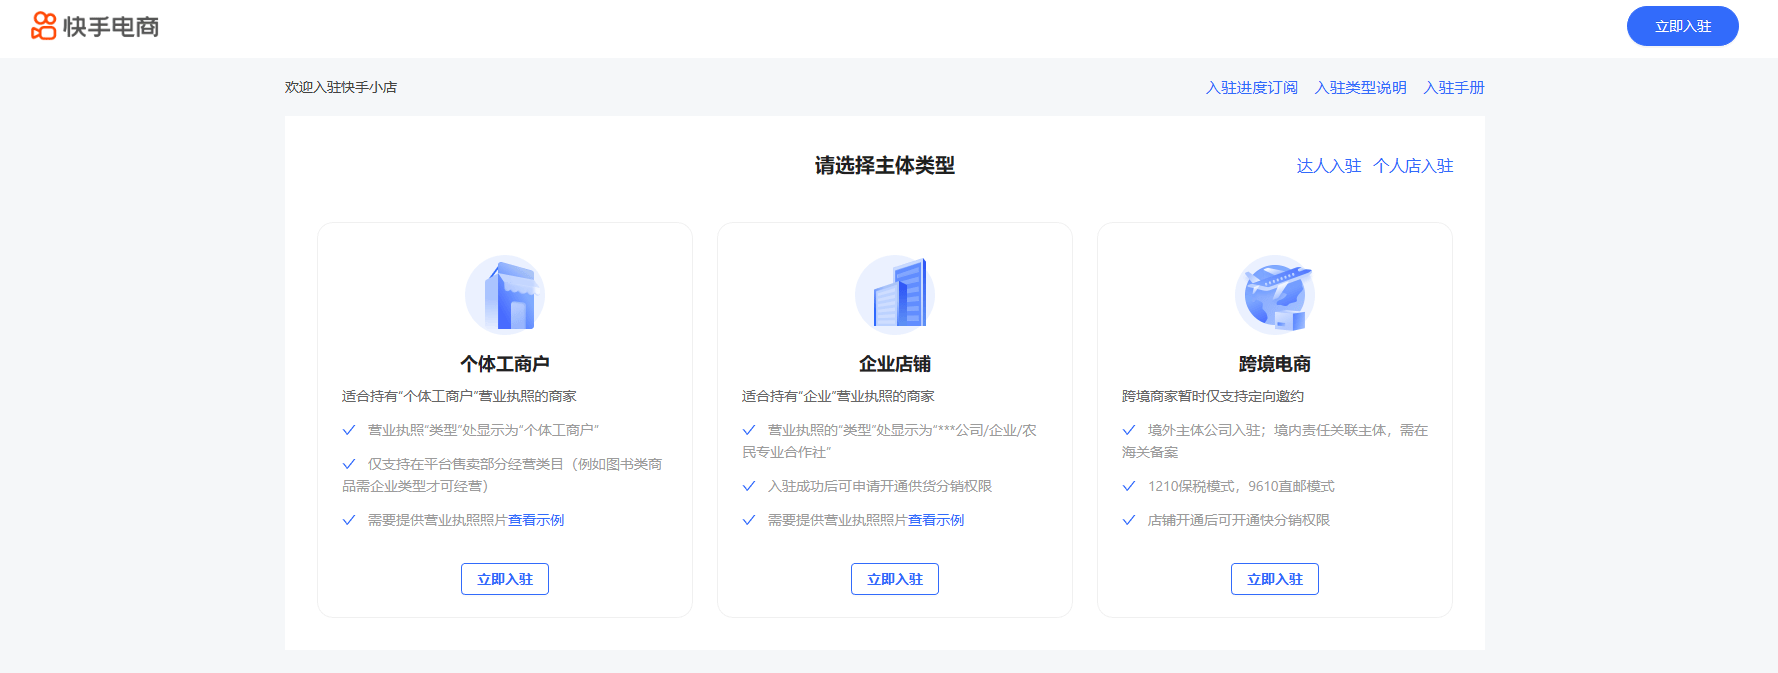Click the cross-border e-commerce globe icon
Viewport: 1778px width, 673px height.
click(1275, 294)
